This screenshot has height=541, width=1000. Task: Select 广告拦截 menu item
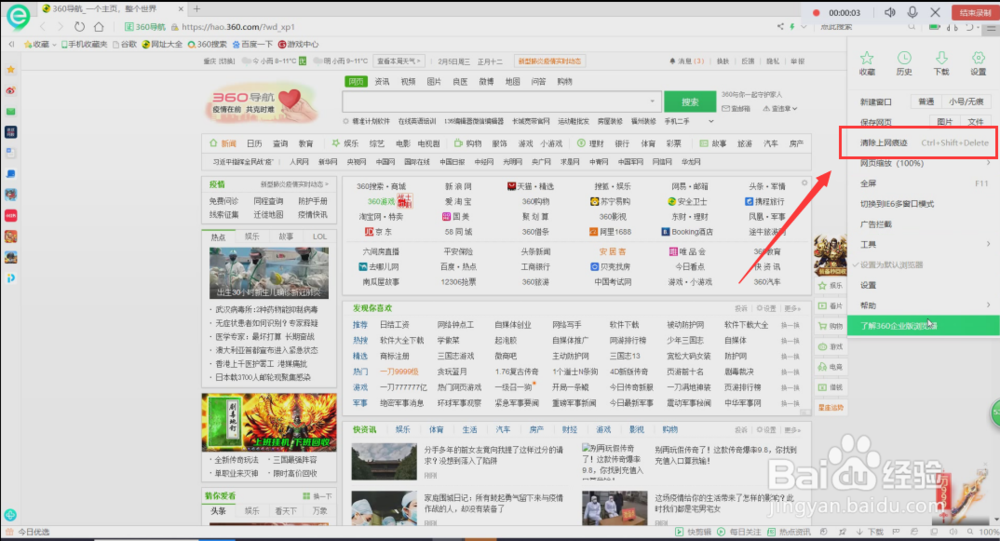pyautogui.click(x=924, y=225)
